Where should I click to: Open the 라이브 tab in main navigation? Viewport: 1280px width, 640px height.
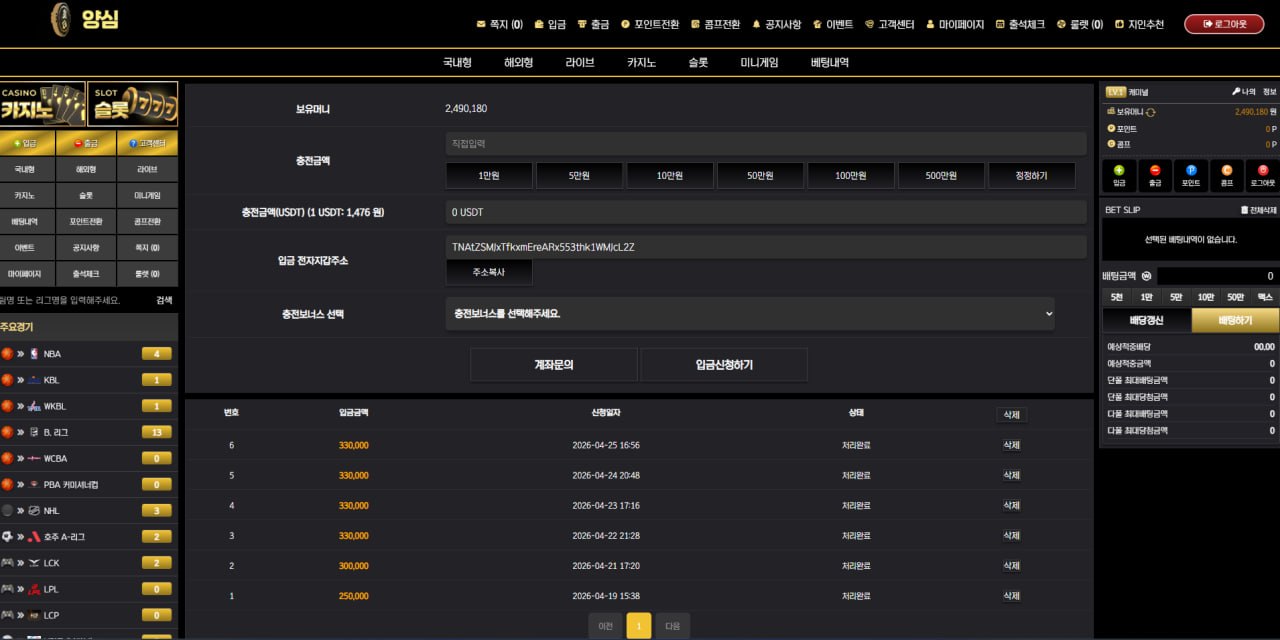click(580, 62)
